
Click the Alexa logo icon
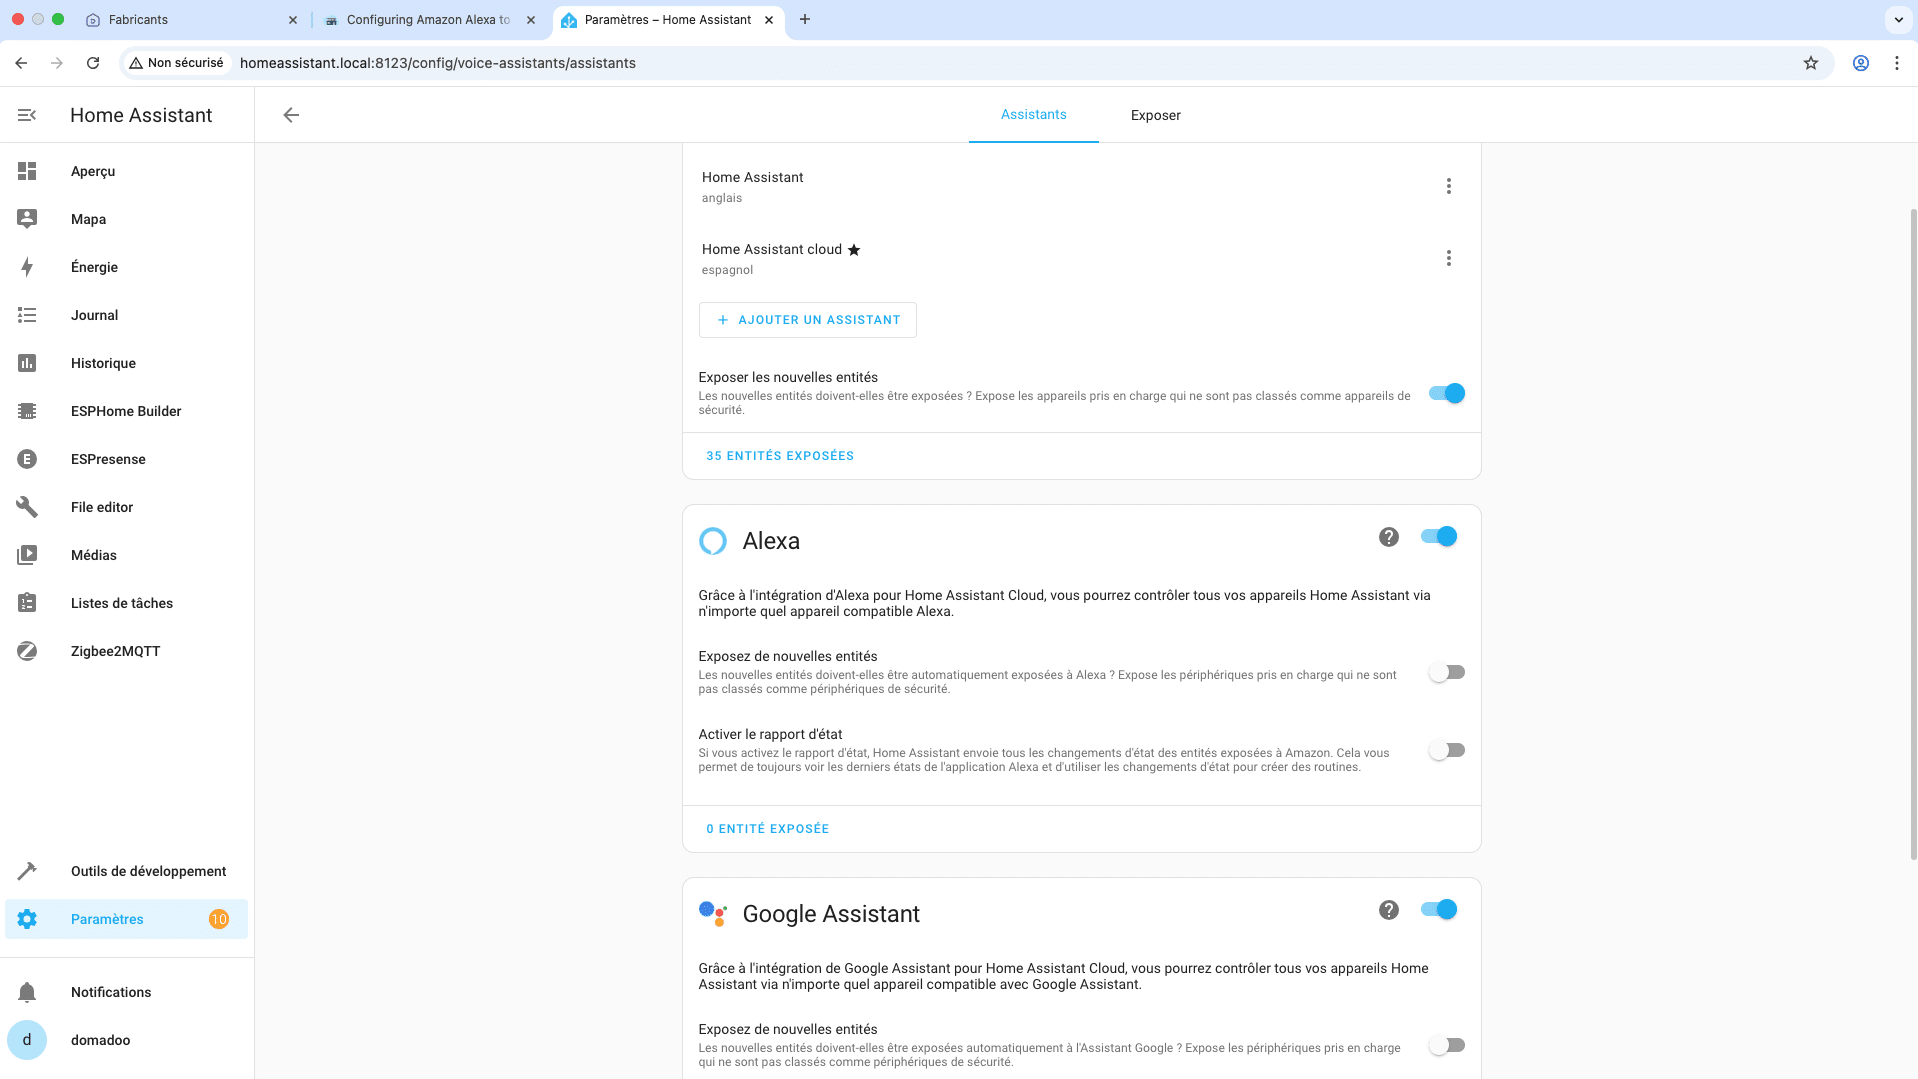click(713, 541)
